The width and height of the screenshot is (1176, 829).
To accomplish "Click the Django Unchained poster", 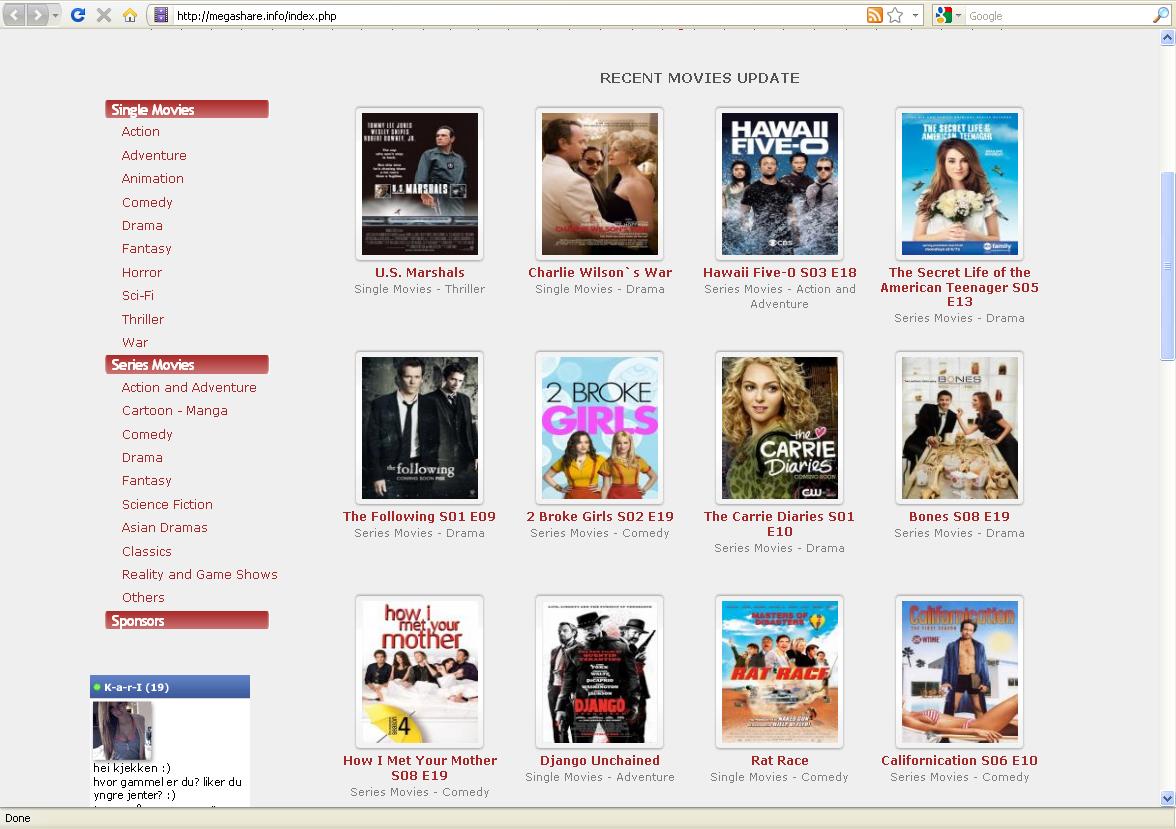I will (x=599, y=671).
